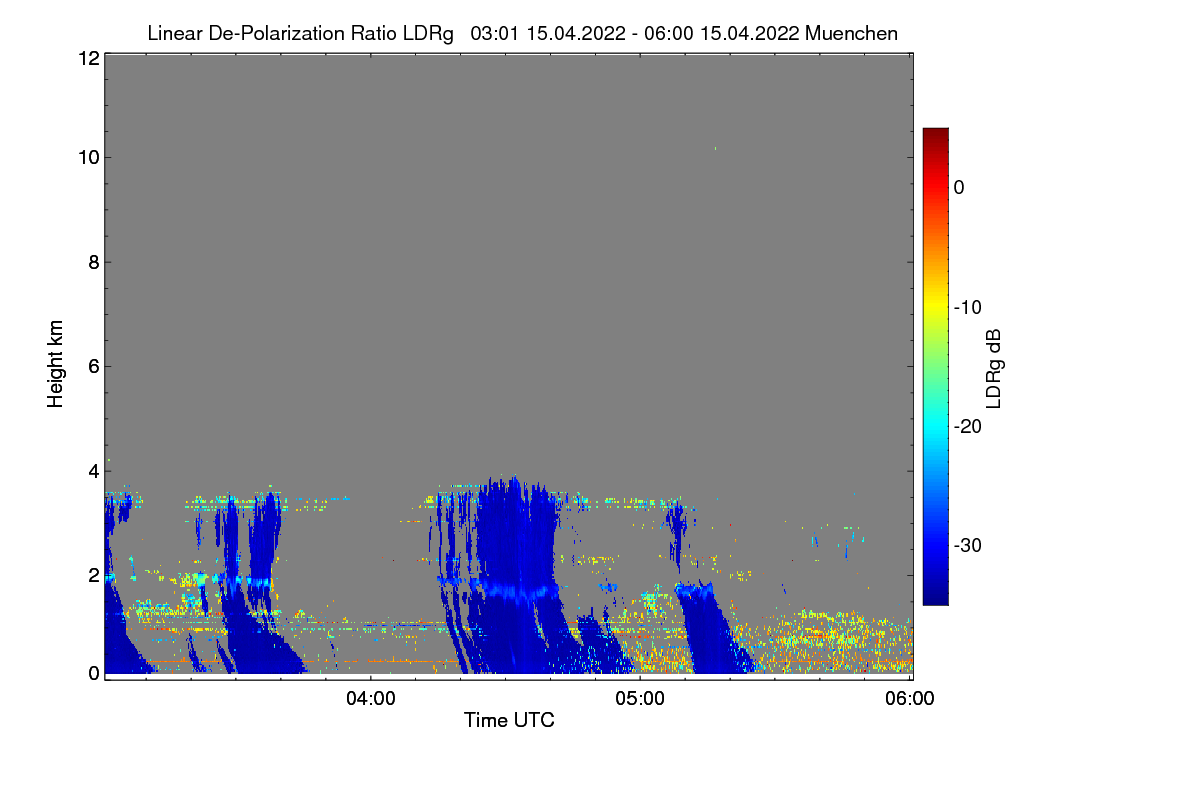Click the '05:00' time tick label
Image resolution: width=1200 pixels, height=800 pixels.
pos(640,699)
